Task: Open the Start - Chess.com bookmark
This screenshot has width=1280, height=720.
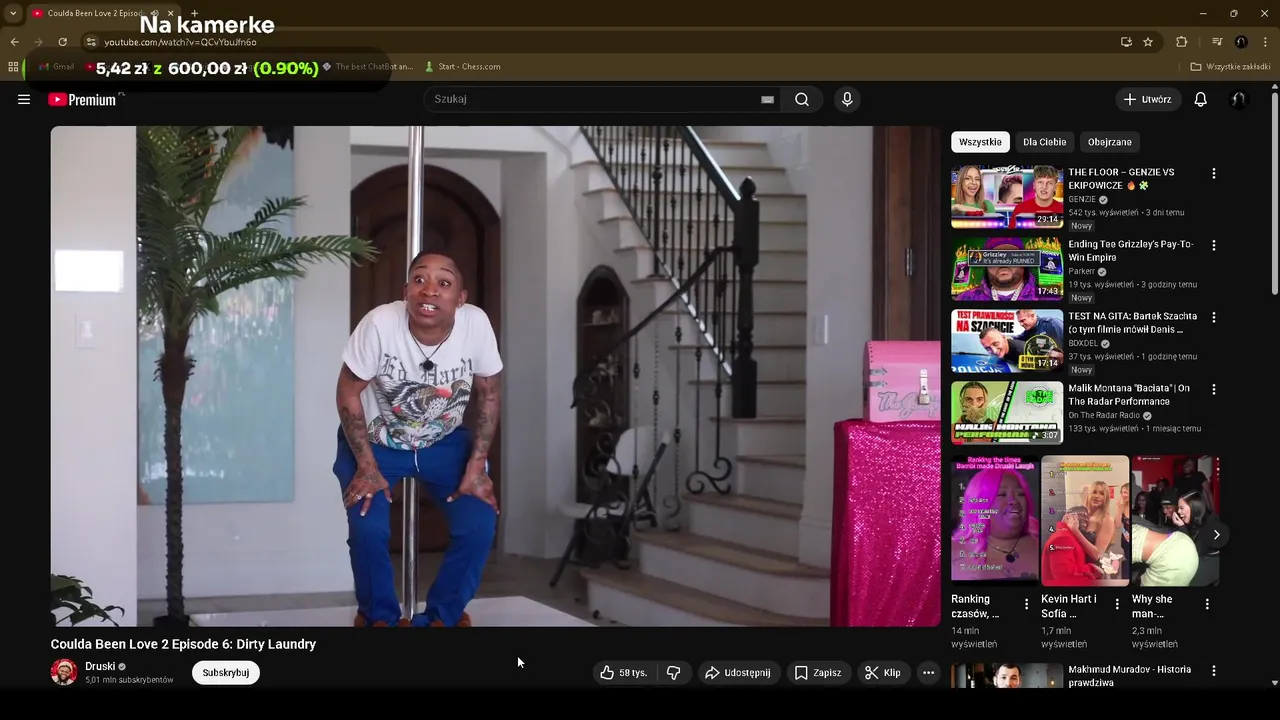Action: coord(462,67)
